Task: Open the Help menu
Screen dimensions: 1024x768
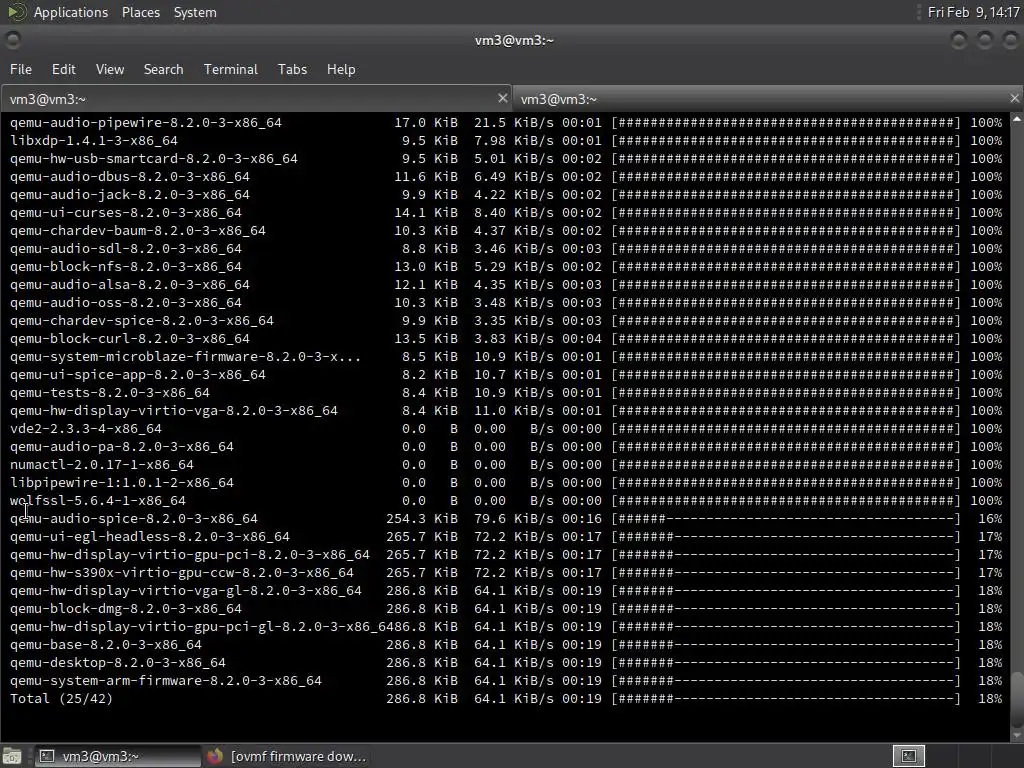Action: pos(341,69)
